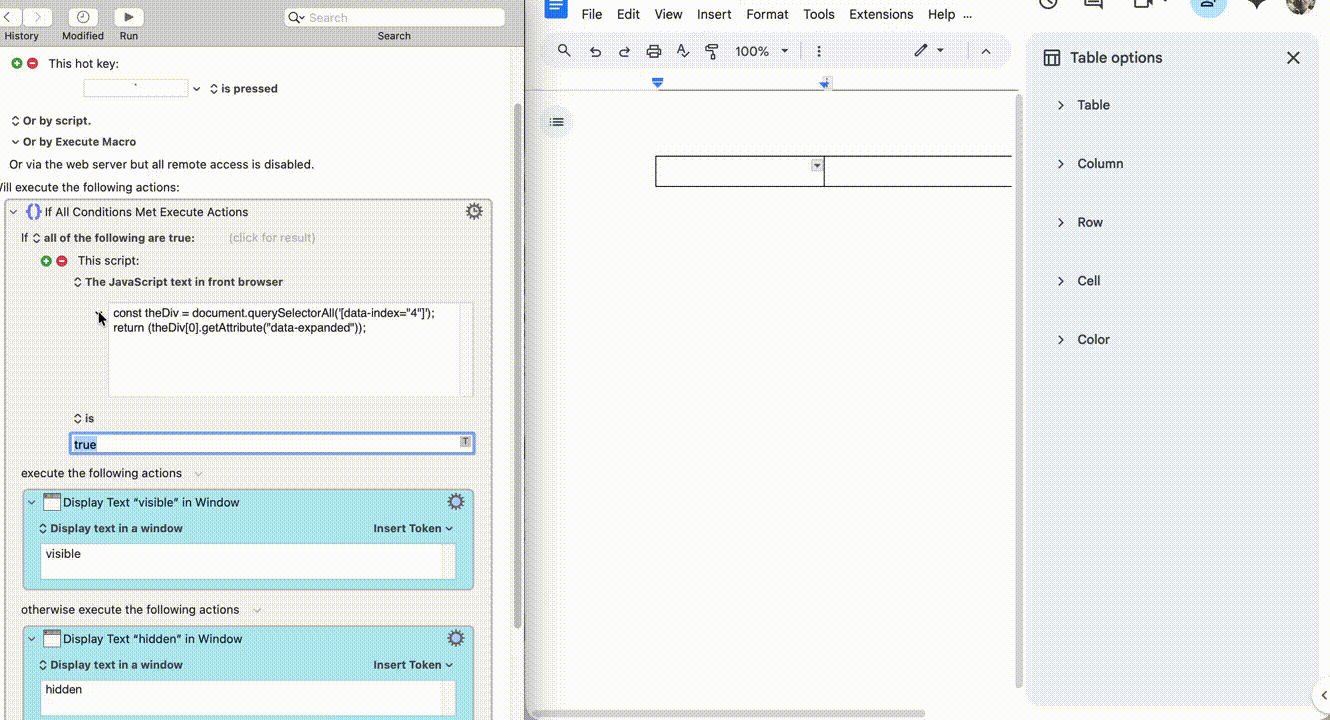The height and width of the screenshot is (720, 1330).
Task: Click the Print icon in Docs toolbar
Action: (x=654, y=51)
